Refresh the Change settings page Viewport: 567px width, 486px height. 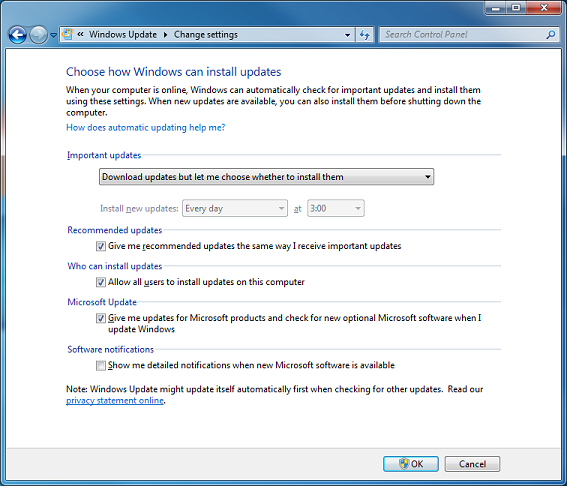[x=364, y=35]
